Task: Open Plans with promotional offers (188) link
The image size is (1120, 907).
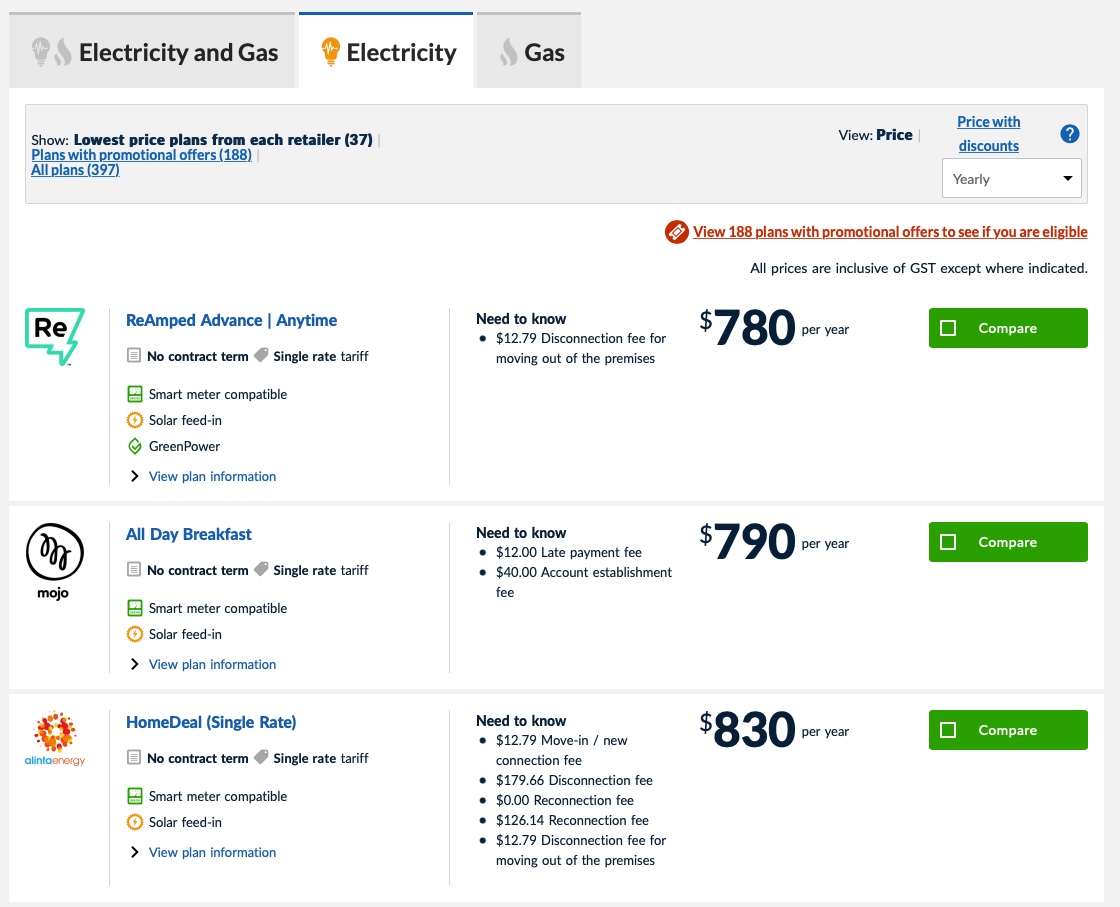Action: point(141,155)
